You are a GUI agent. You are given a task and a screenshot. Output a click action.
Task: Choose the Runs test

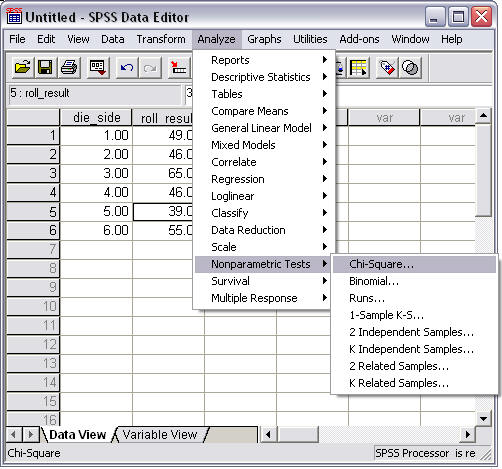tap(414, 298)
